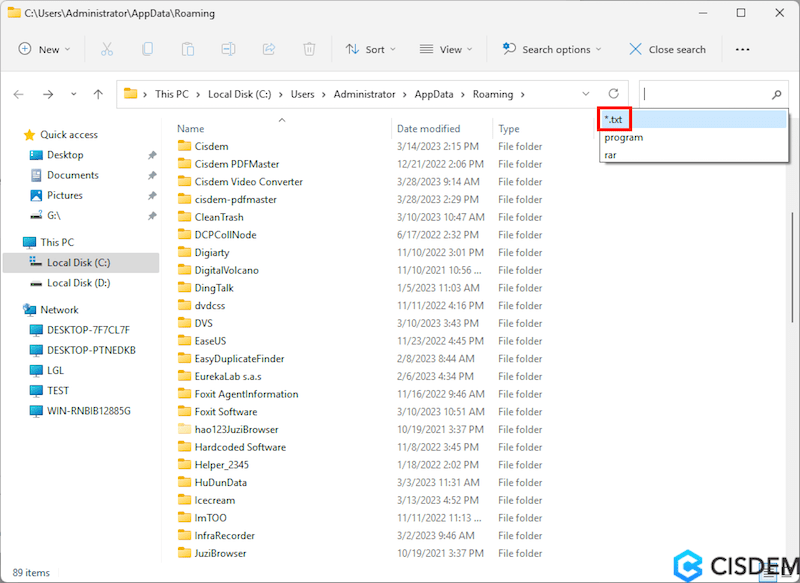Click inside the search input box

coord(707,94)
